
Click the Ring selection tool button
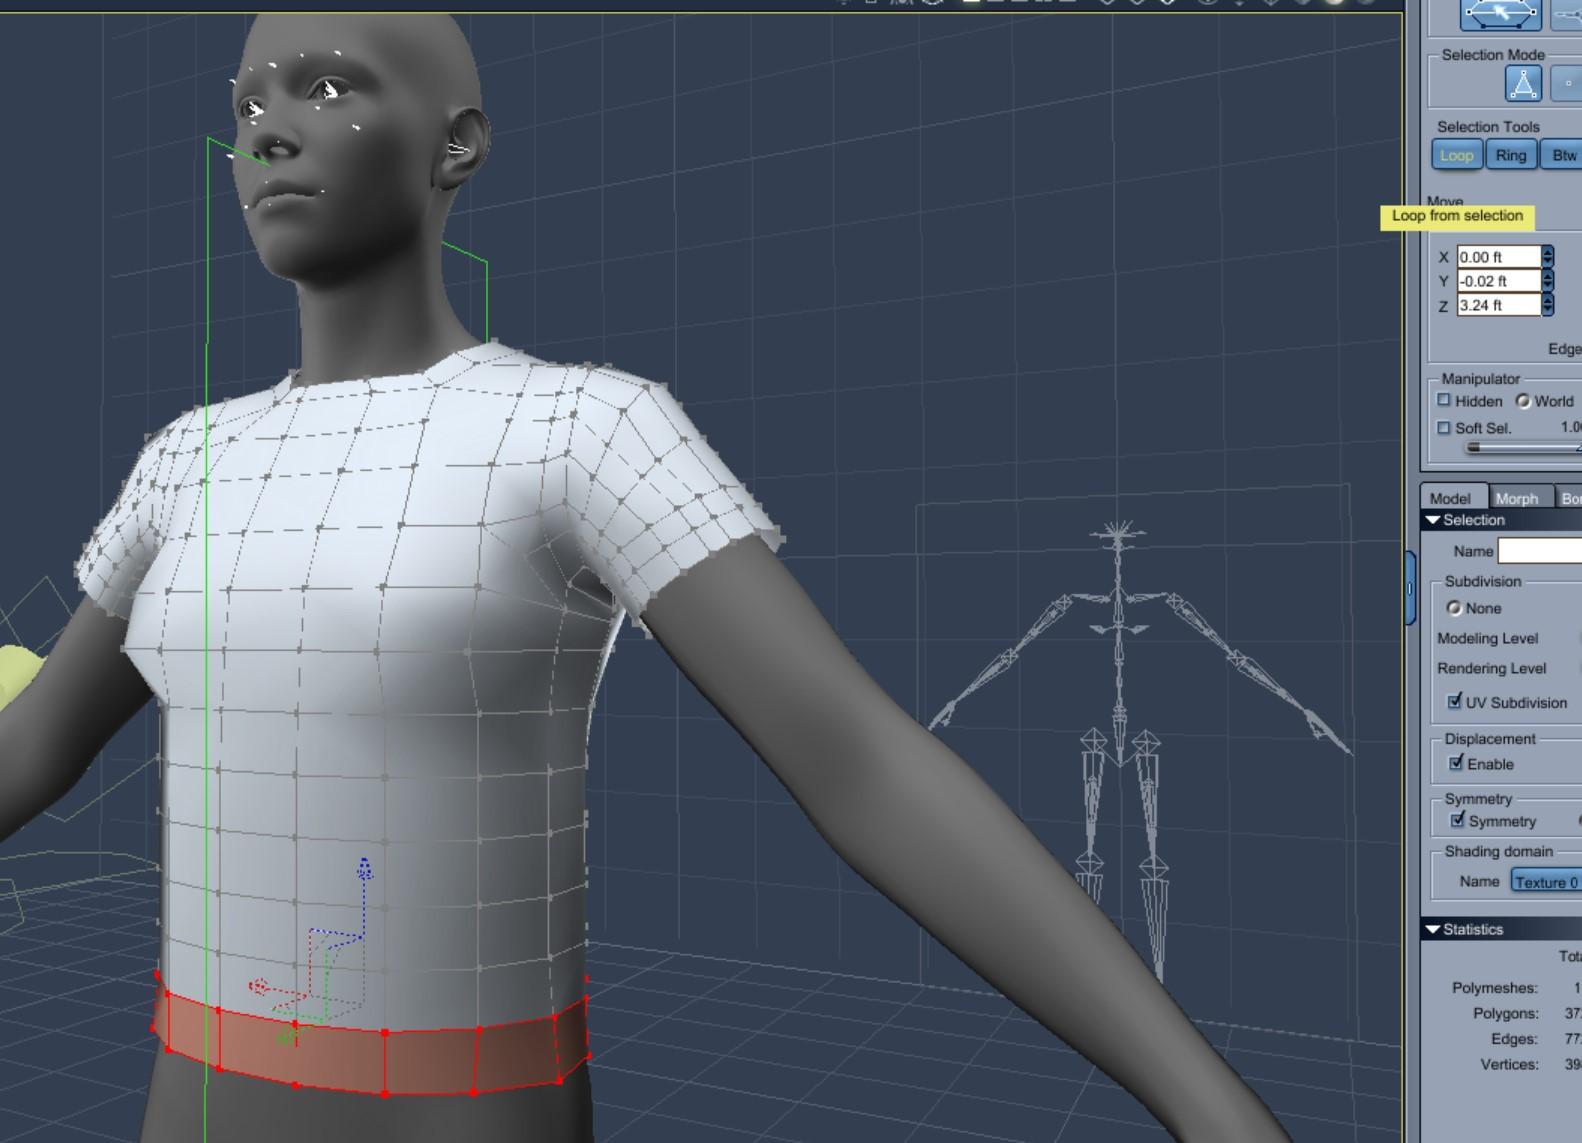(x=1511, y=155)
